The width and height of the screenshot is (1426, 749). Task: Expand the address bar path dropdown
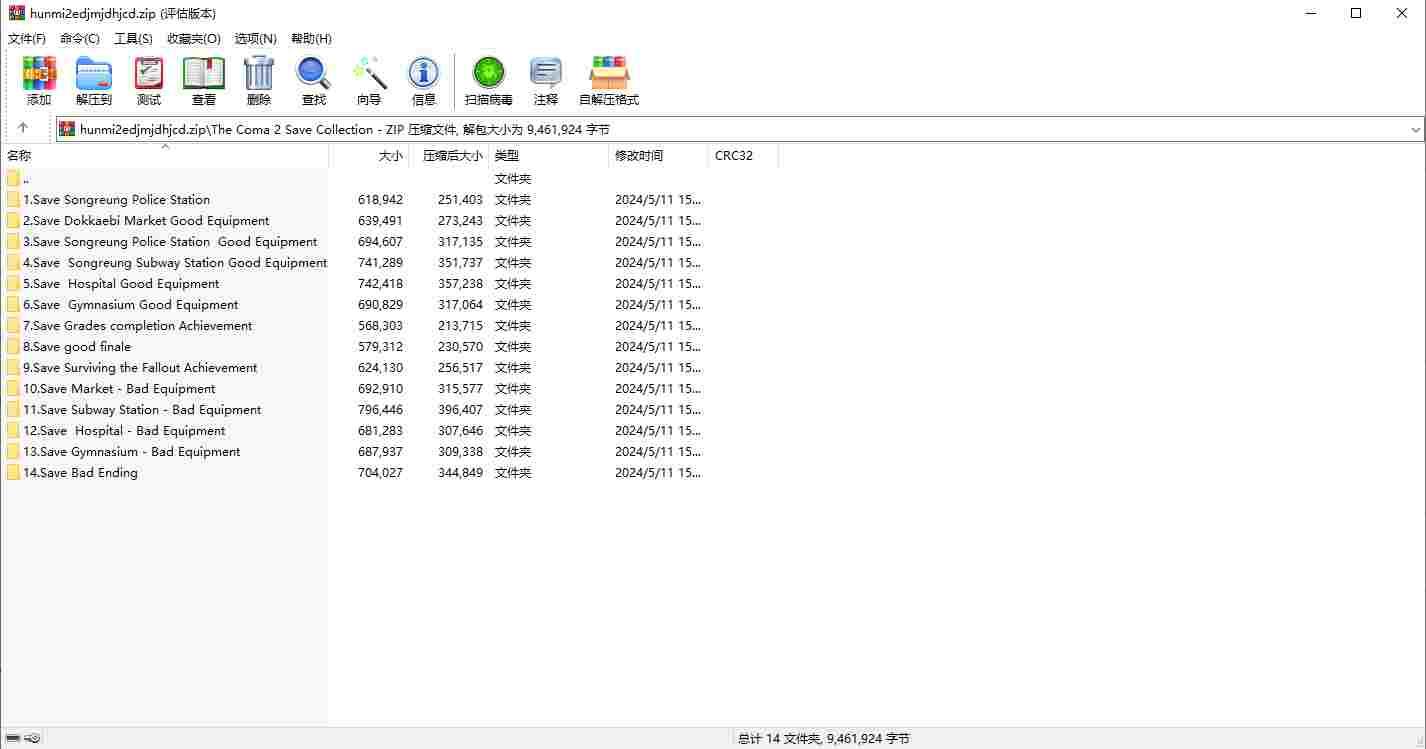[x=1415, y=129]
